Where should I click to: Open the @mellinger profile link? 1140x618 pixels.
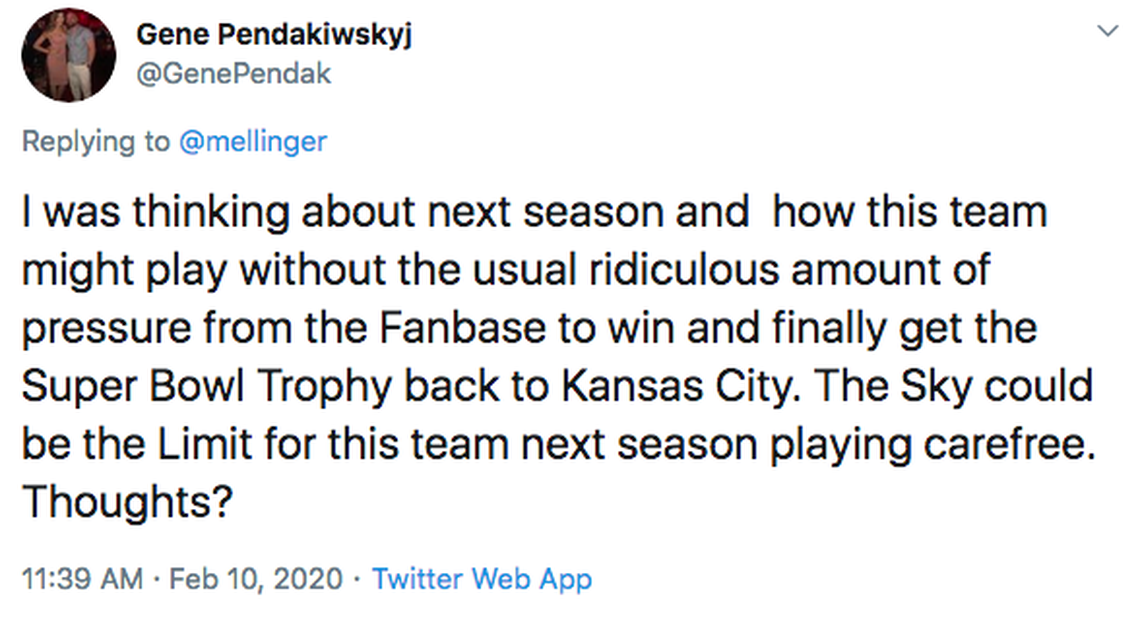252,141
